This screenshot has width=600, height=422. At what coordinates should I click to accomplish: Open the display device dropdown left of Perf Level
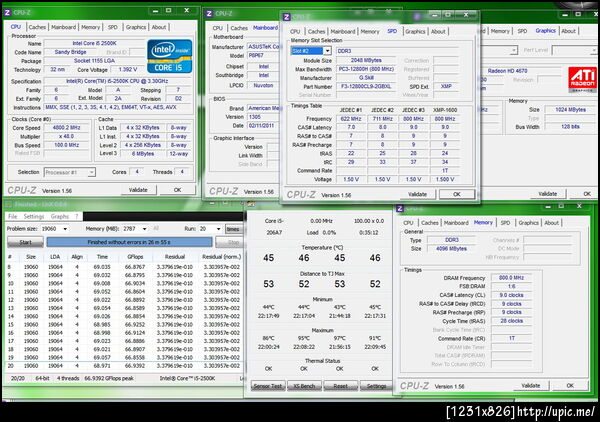[514, 50]
